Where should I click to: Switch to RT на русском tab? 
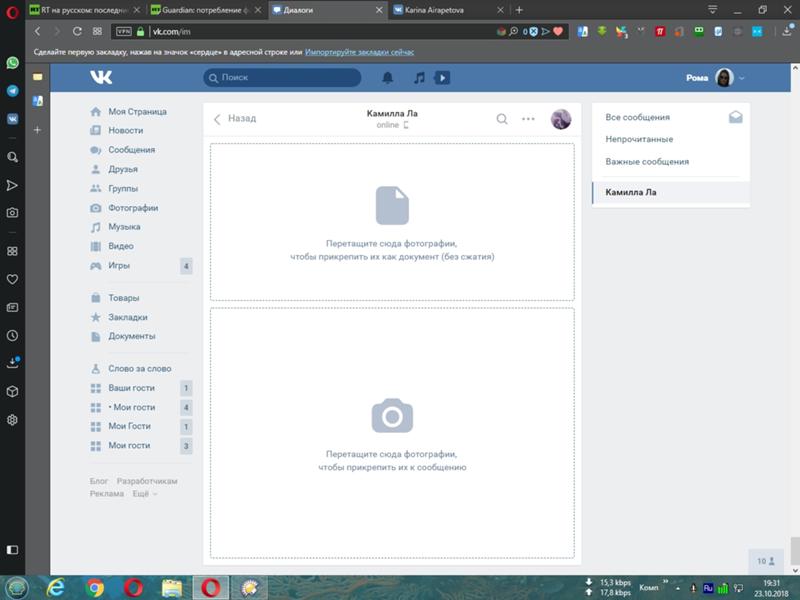pyautogui.click(x=84, y=10)
